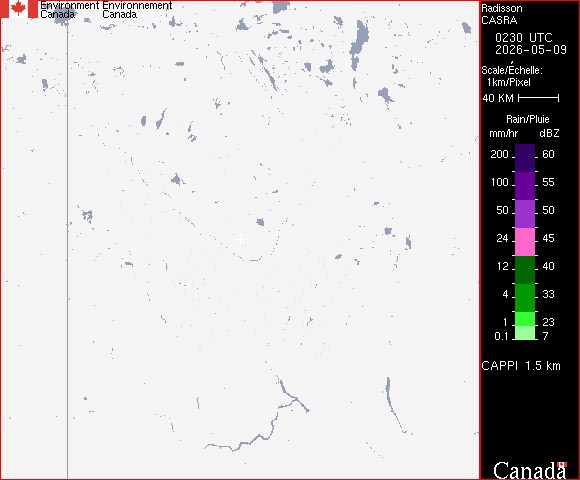Click the large lake at top right
Screen dimensions: 580x480
click(359, 44)
